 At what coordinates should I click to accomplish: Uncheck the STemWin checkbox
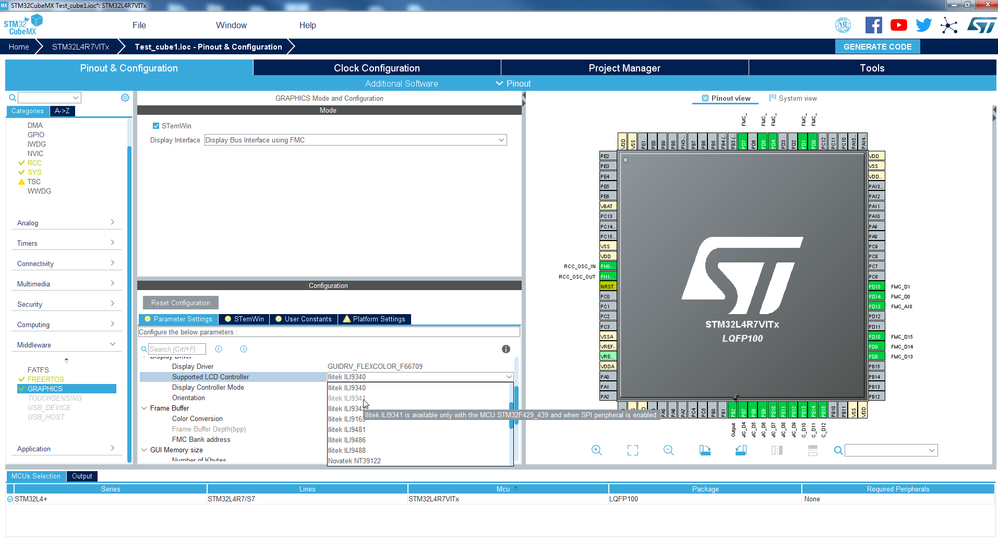(156, 125)
